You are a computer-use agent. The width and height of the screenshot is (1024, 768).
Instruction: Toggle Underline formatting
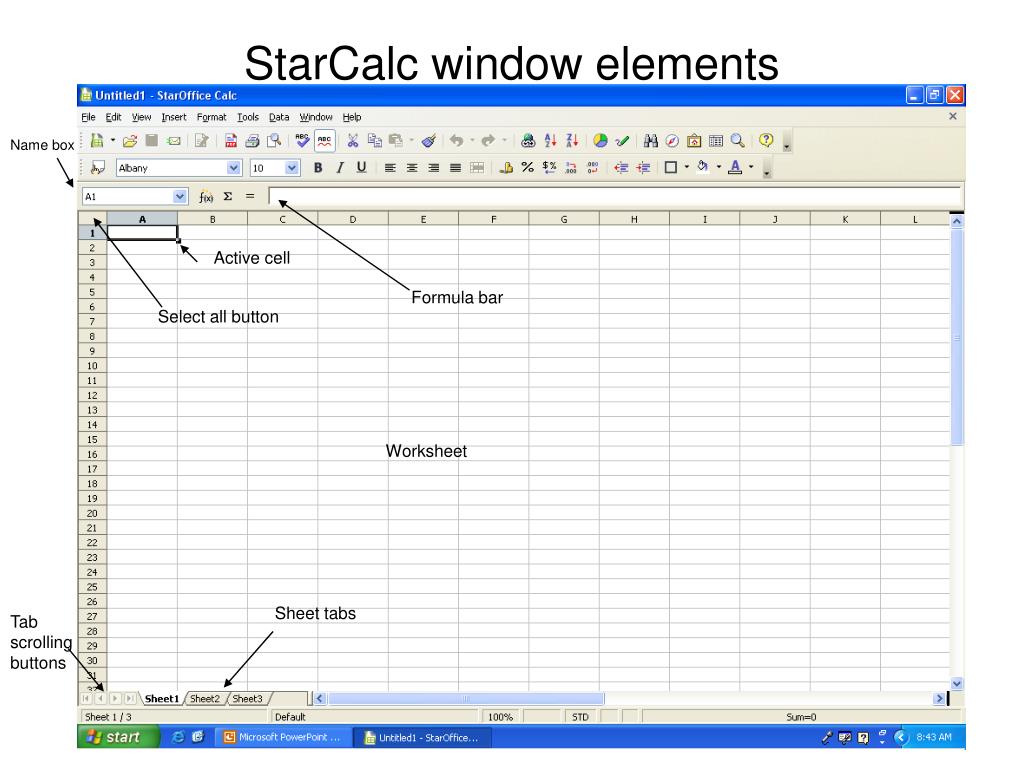pos(361,168)
